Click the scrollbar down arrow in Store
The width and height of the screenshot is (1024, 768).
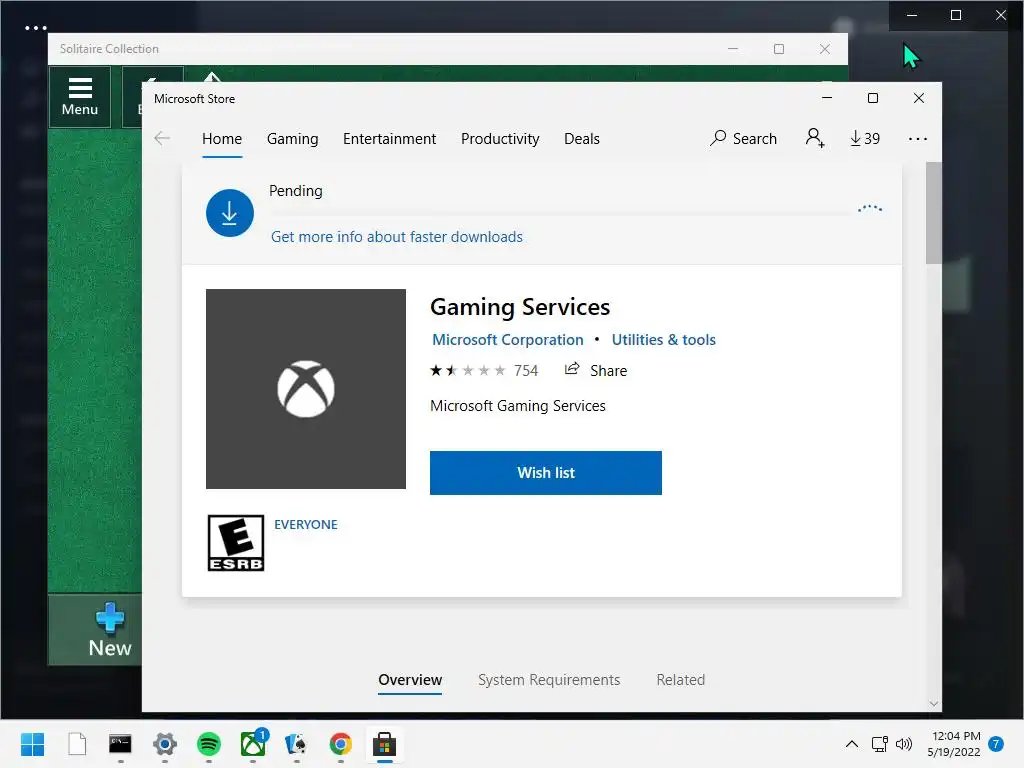click(934, 703)
